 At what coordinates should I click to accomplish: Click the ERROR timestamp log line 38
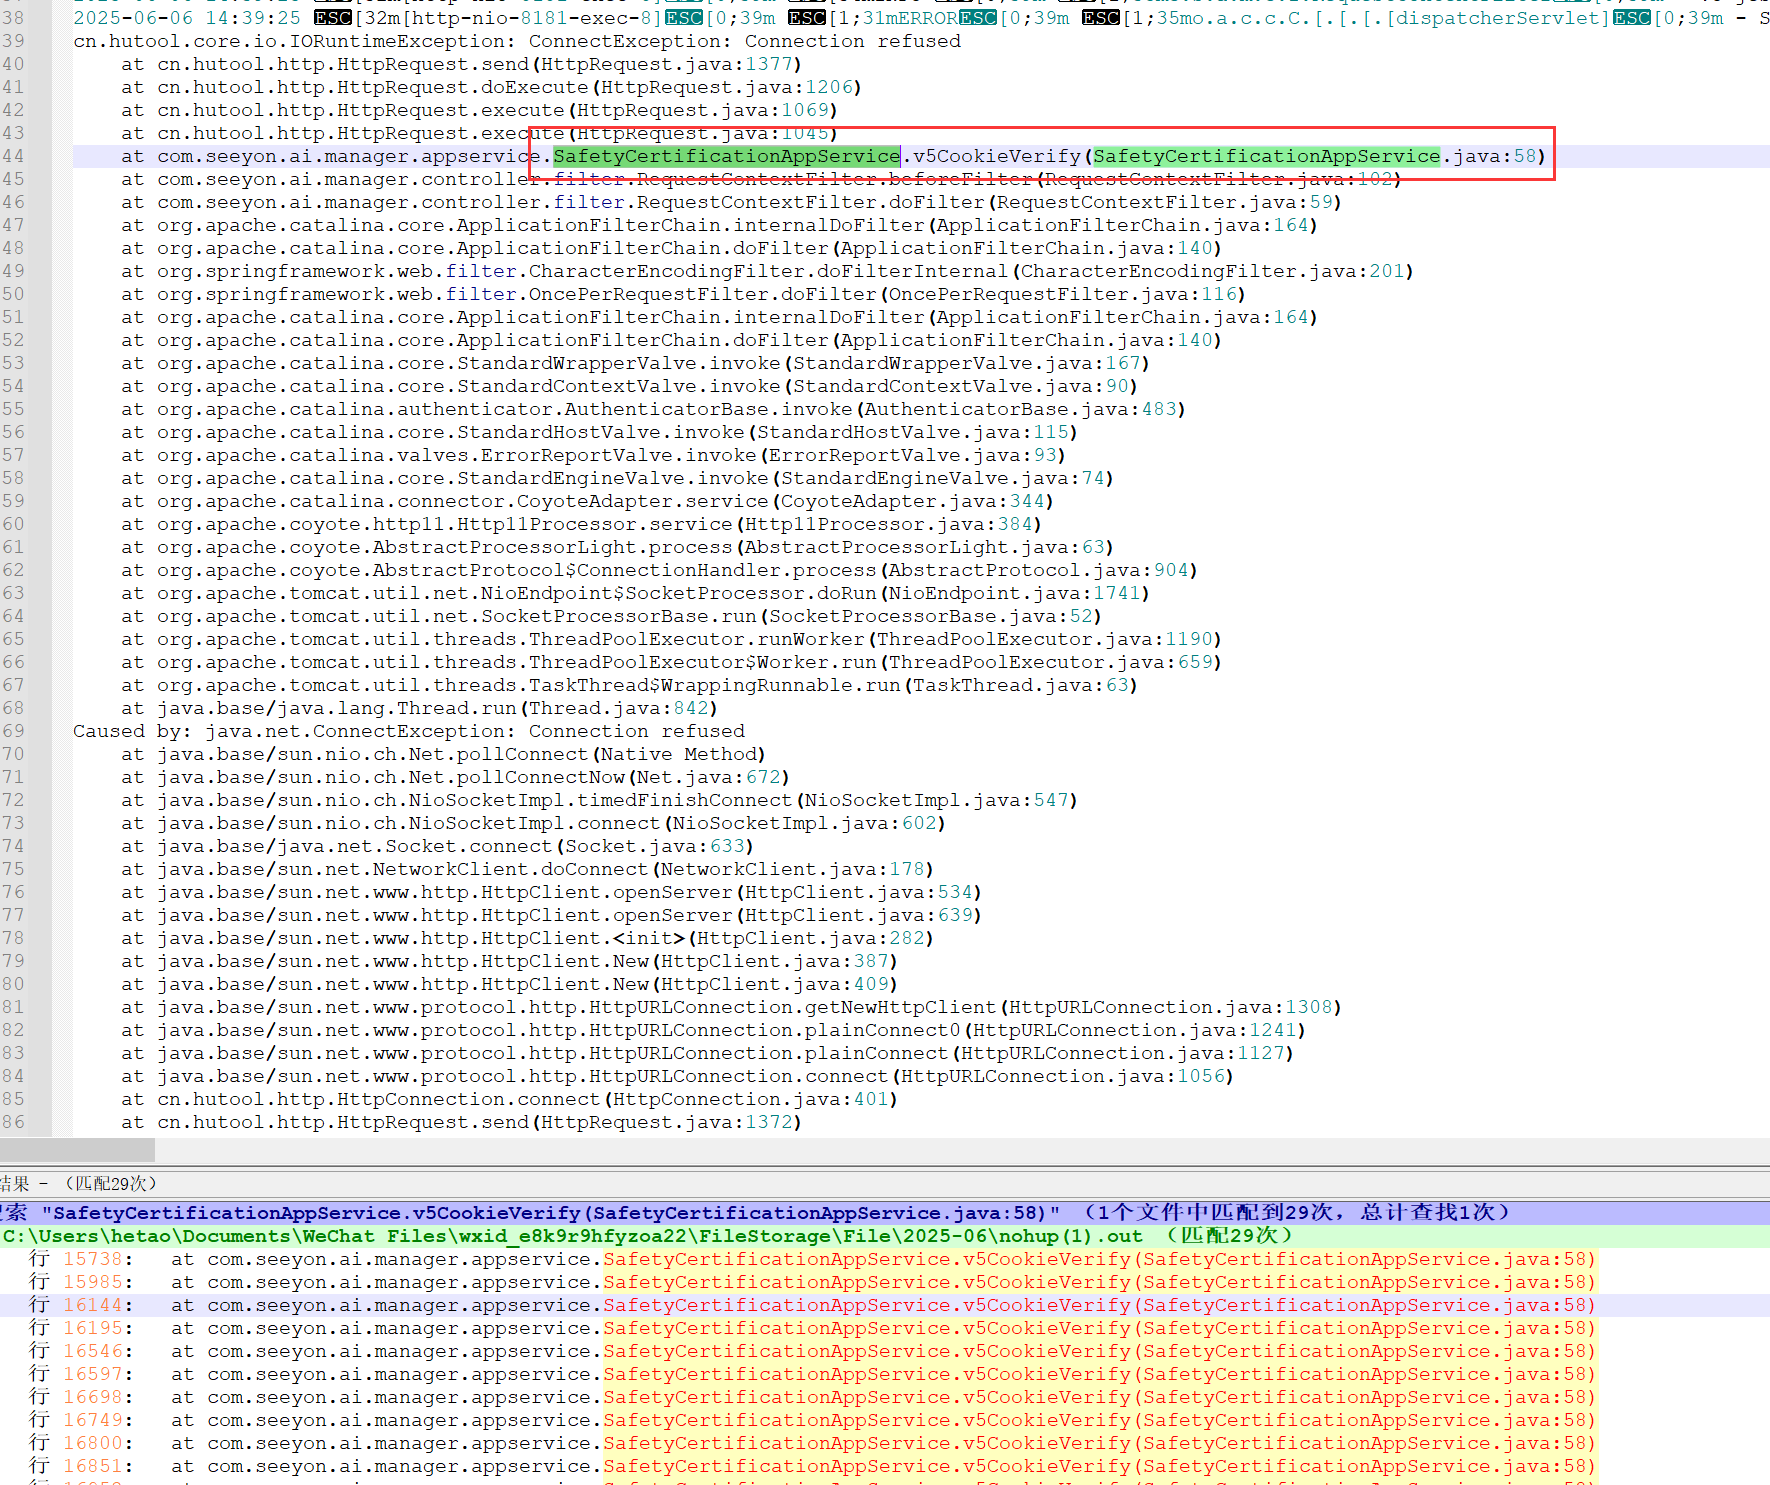(700, 18)
